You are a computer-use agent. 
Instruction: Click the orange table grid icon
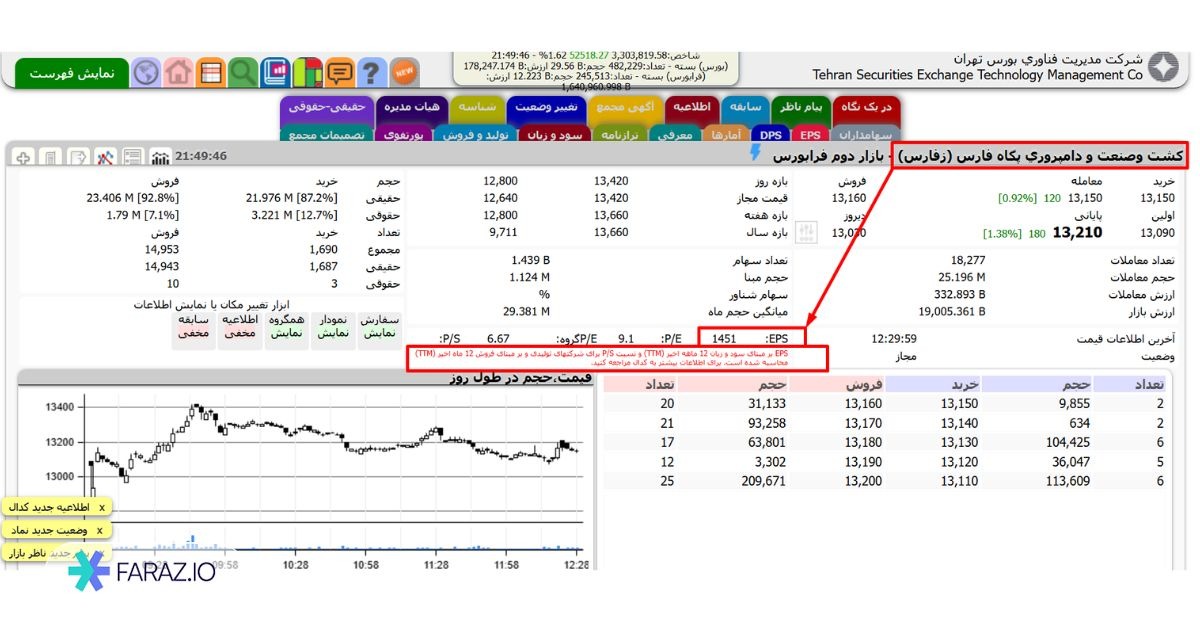coord(211,73)
